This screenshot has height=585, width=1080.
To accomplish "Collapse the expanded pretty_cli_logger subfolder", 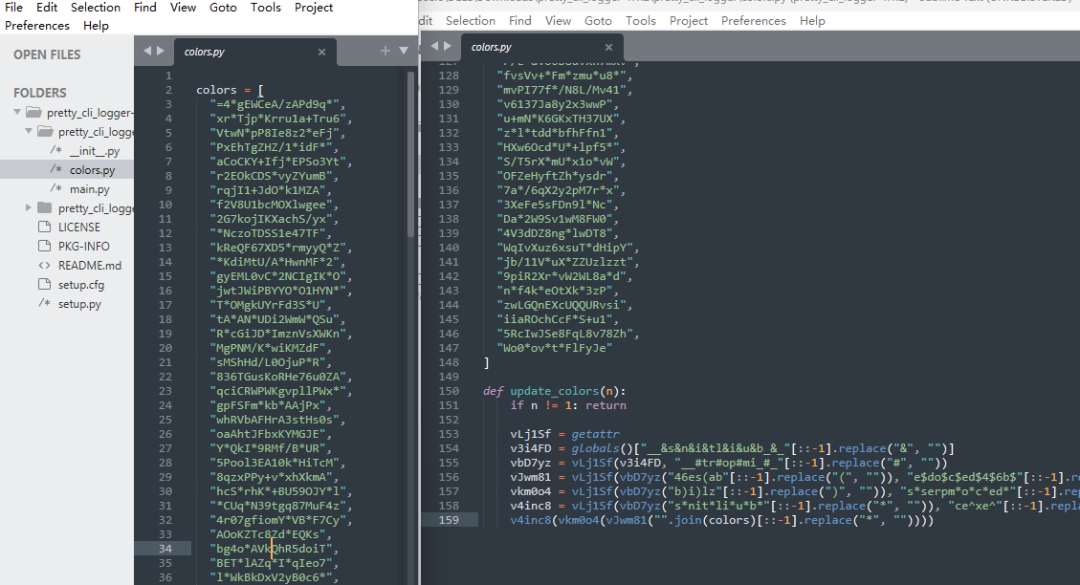I will [x=28, y=131].
